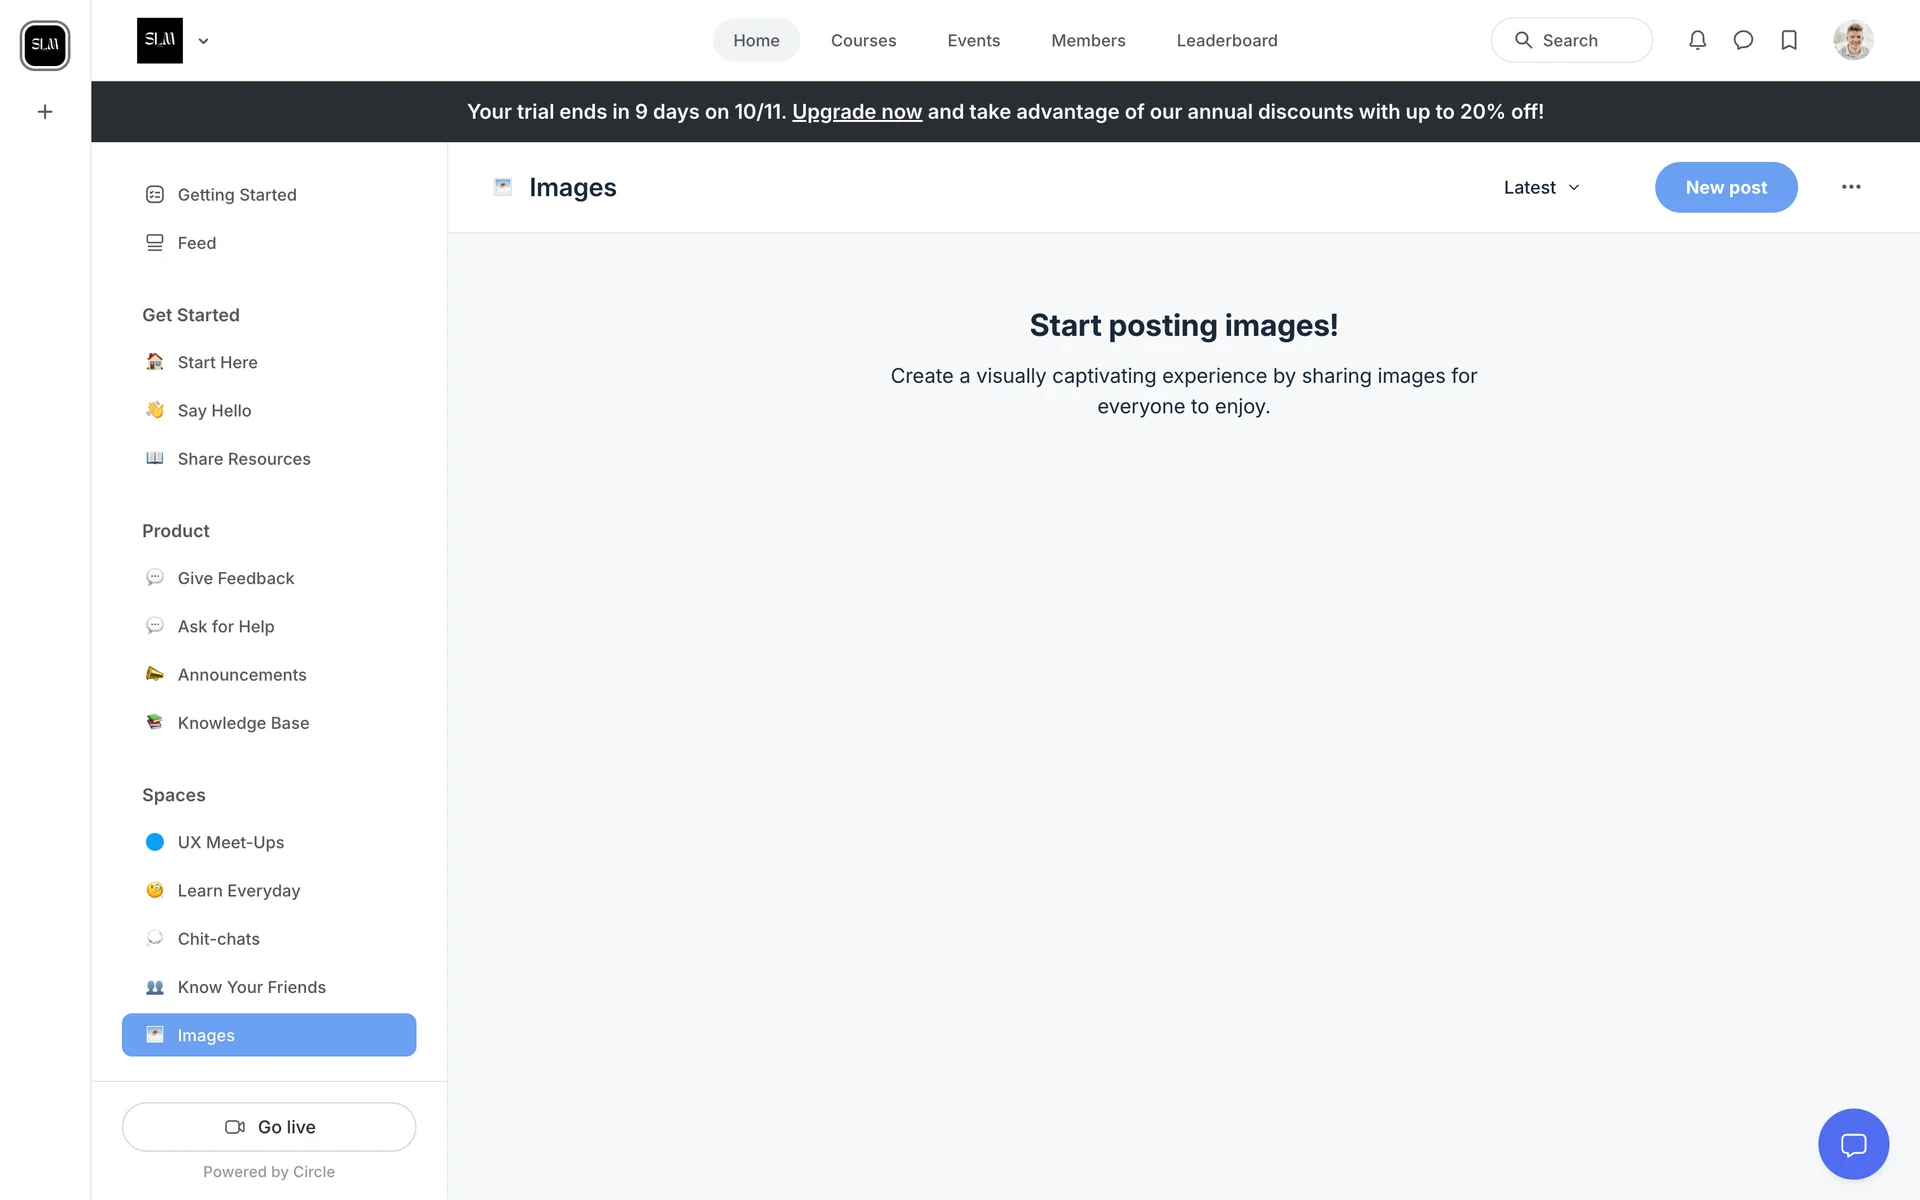Click the three-dot more options icon
The width and height of the screenshot is (1920, 1200).
point(1851,187)
